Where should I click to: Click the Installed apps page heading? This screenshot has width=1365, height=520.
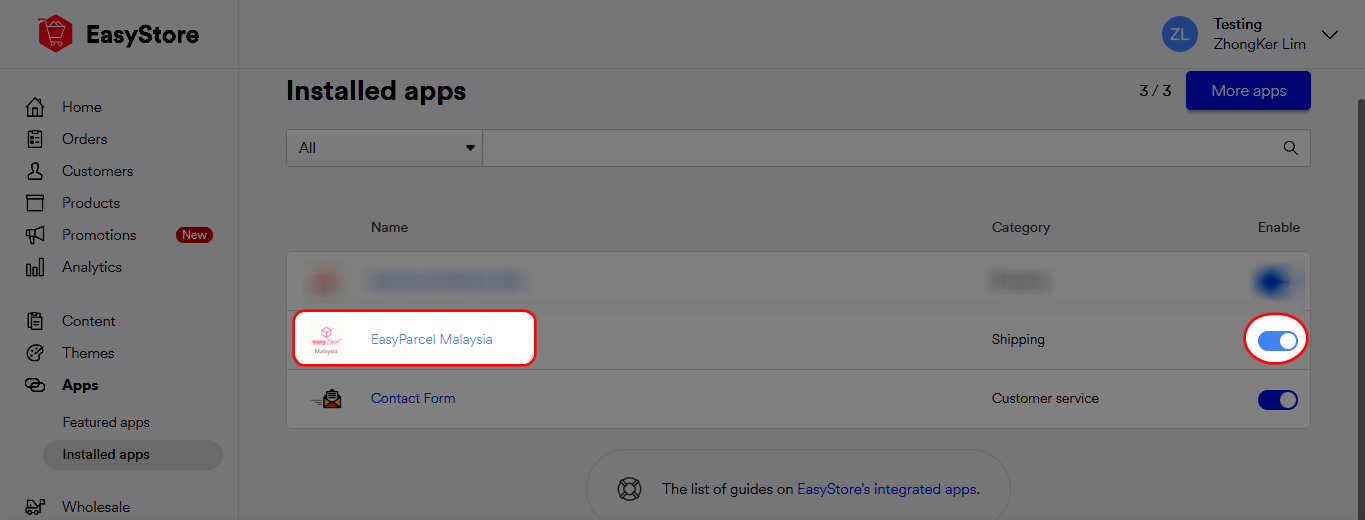pos(376,91)
